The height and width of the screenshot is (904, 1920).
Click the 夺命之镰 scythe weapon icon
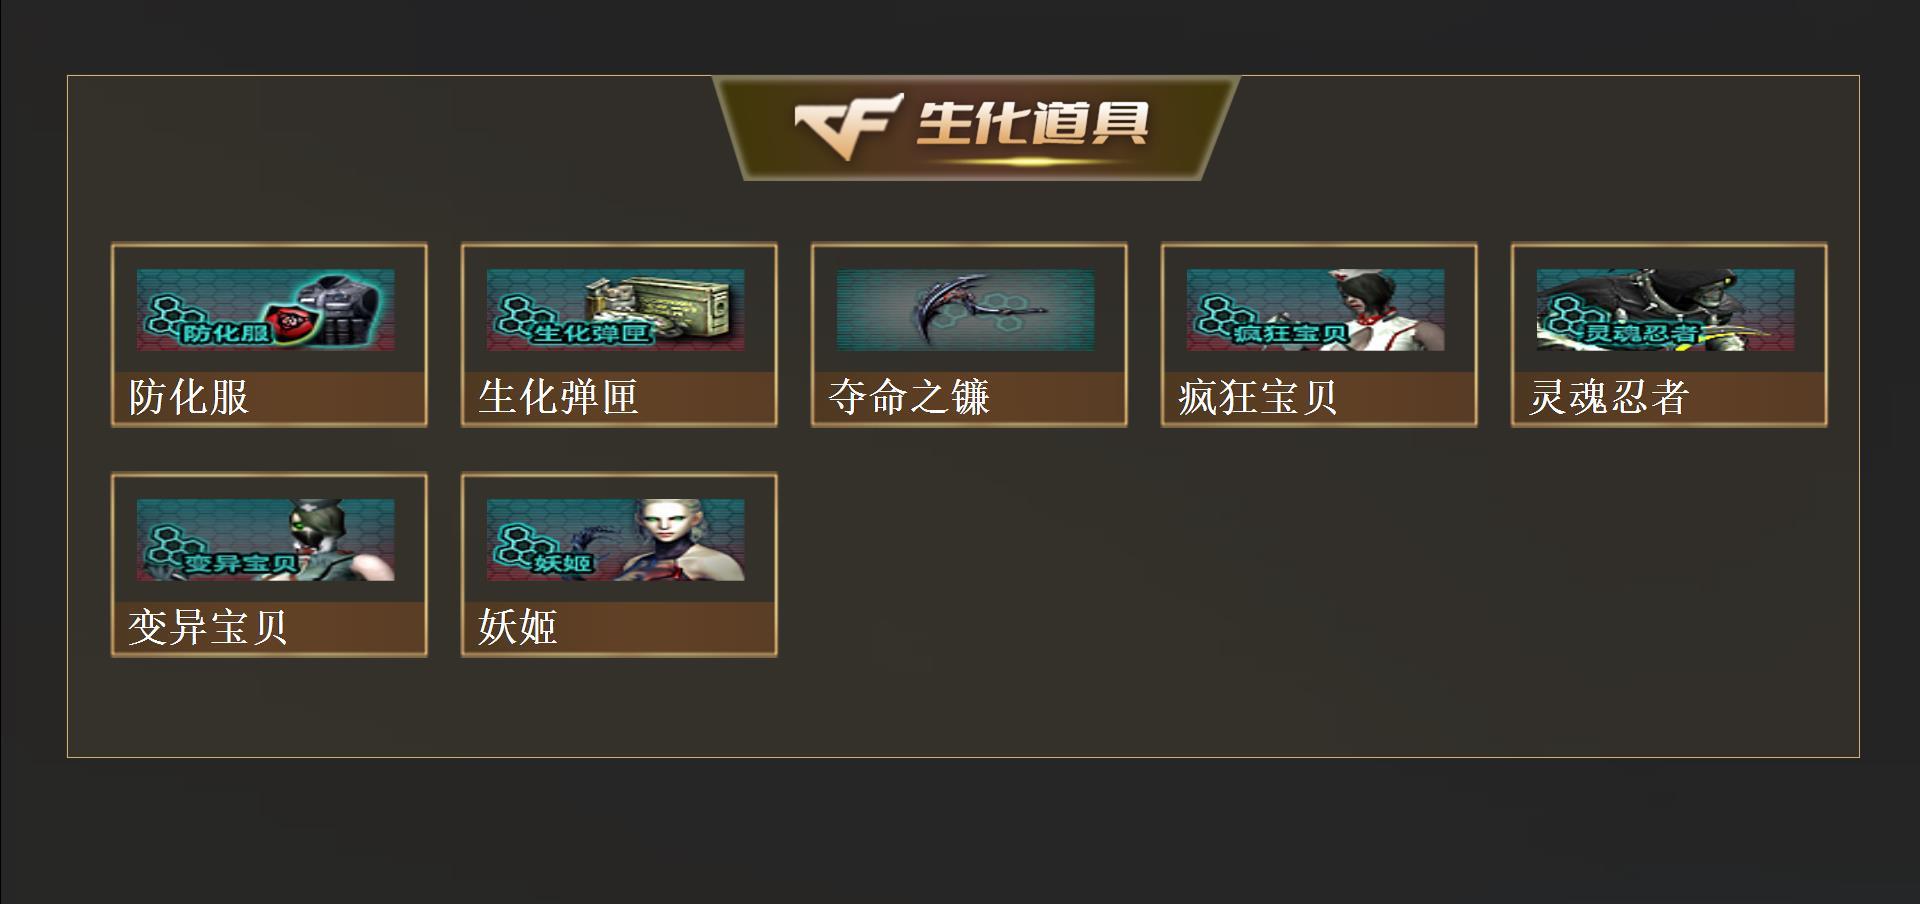point(966,309)
